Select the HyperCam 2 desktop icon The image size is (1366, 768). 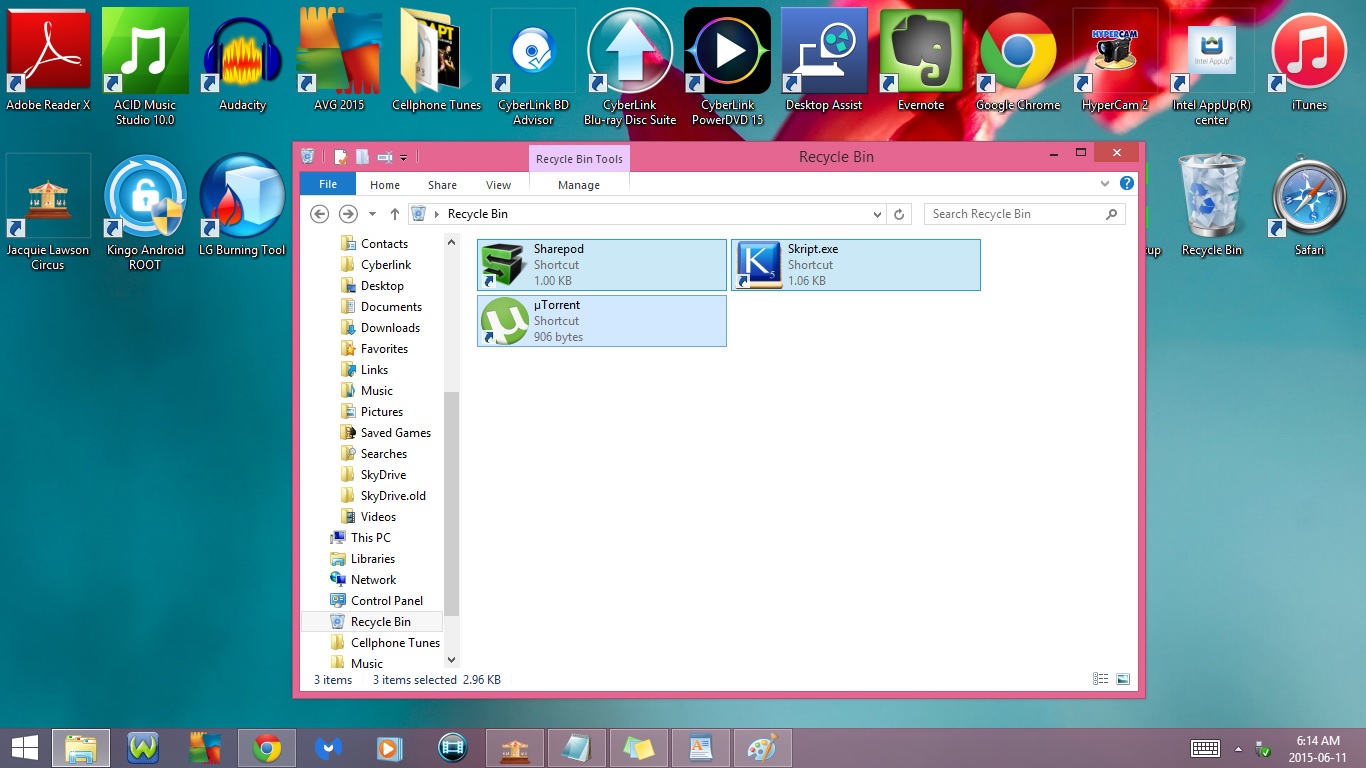click(x=1115, y=61)
